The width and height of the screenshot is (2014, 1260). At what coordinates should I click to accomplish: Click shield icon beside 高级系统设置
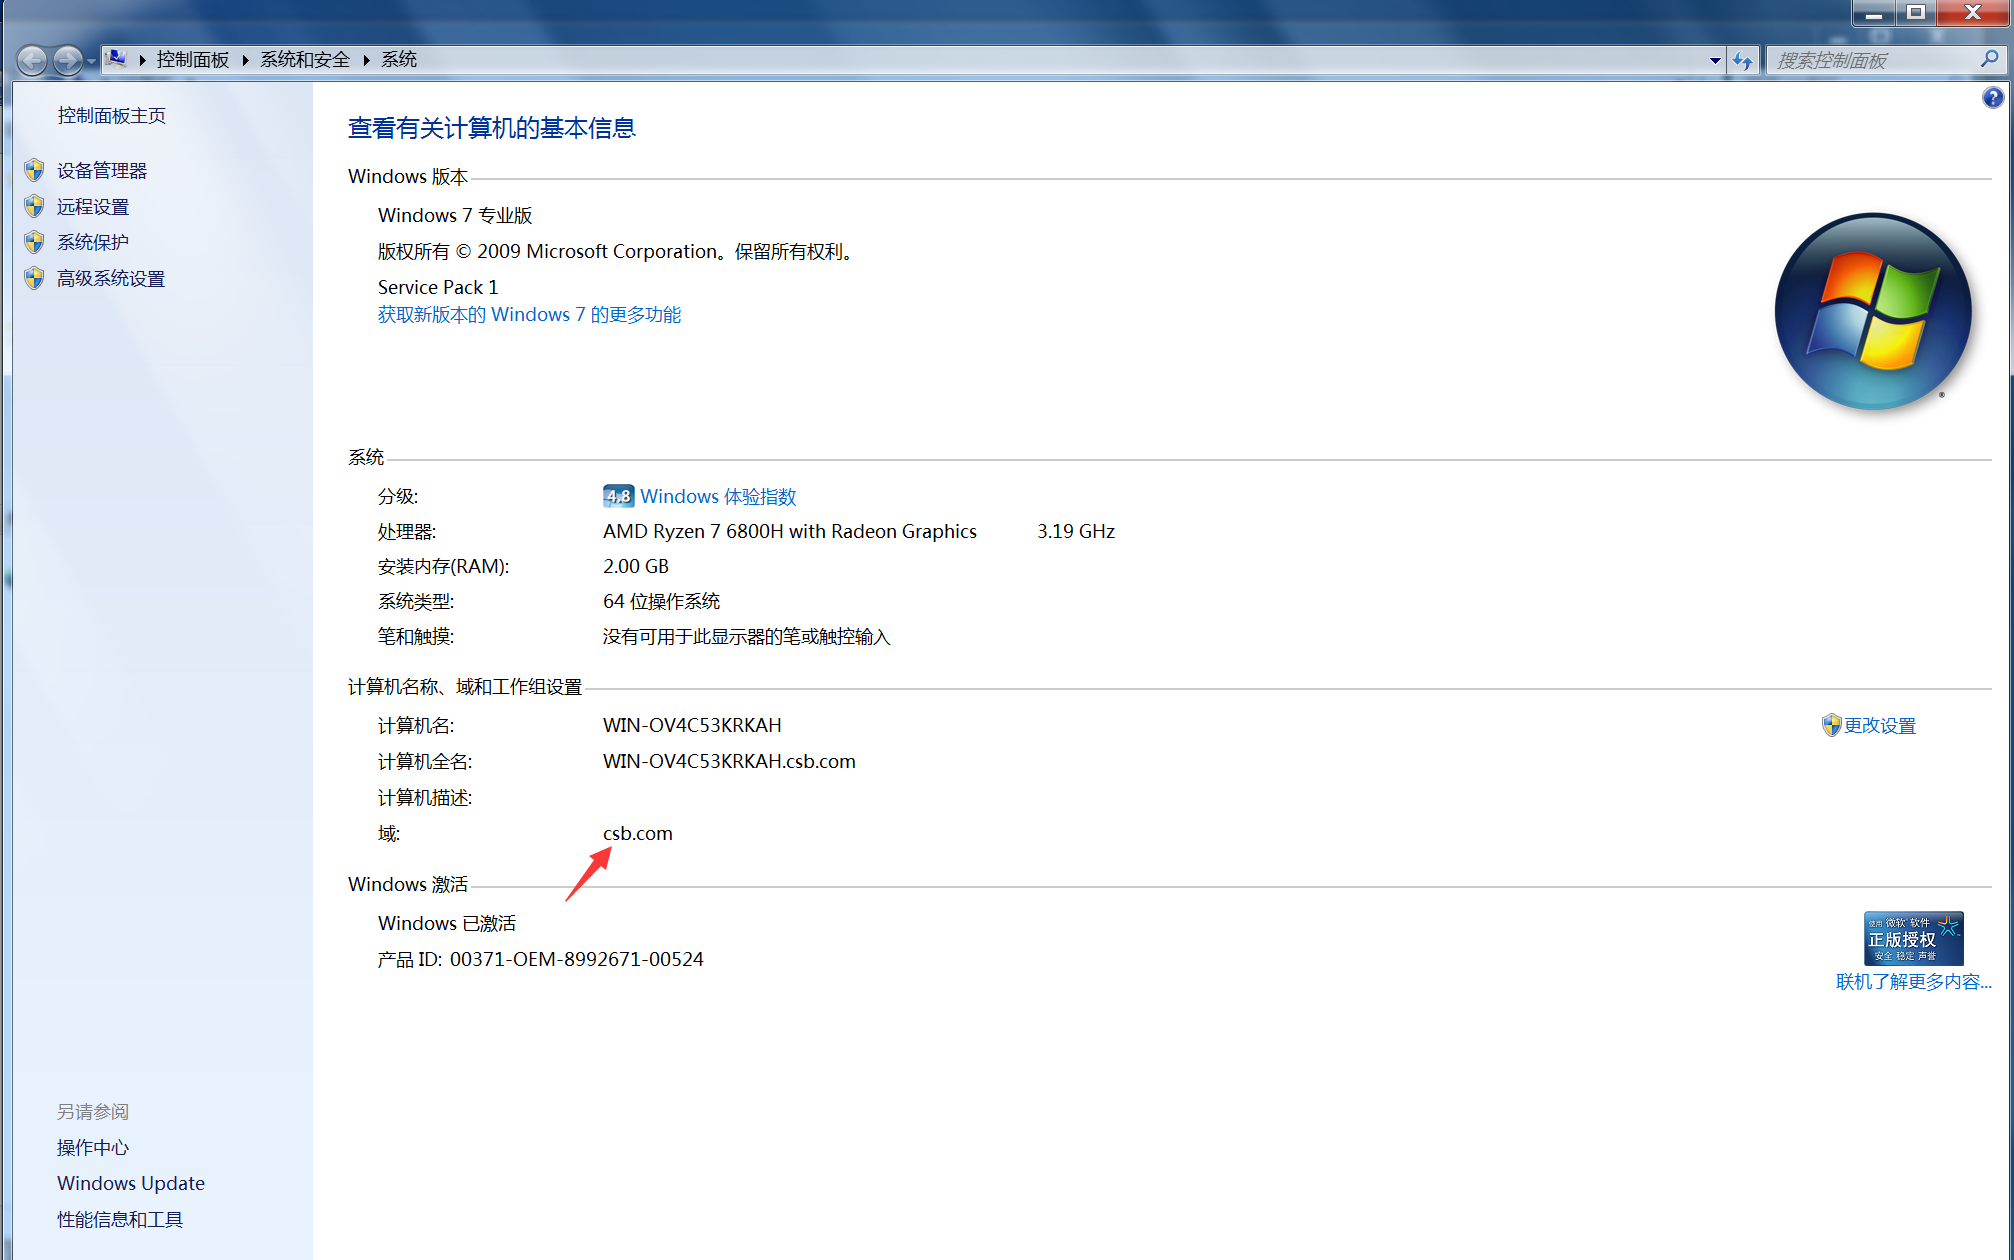pos(35,278)
